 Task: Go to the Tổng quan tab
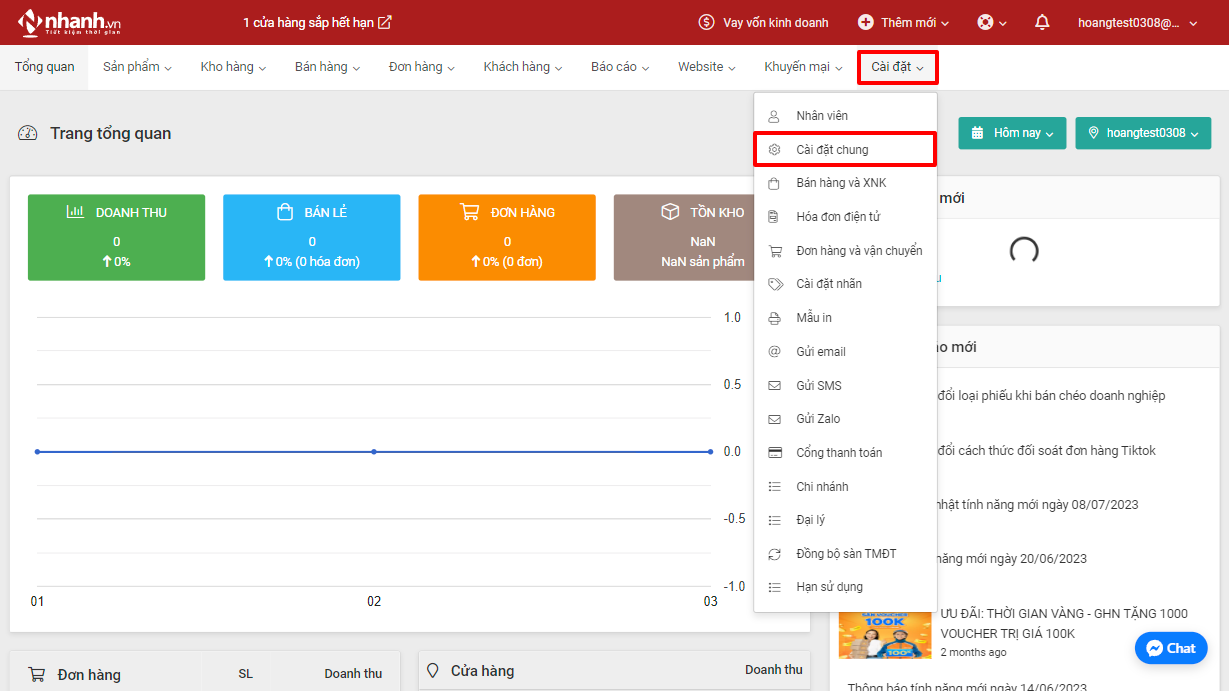(44, 67)
